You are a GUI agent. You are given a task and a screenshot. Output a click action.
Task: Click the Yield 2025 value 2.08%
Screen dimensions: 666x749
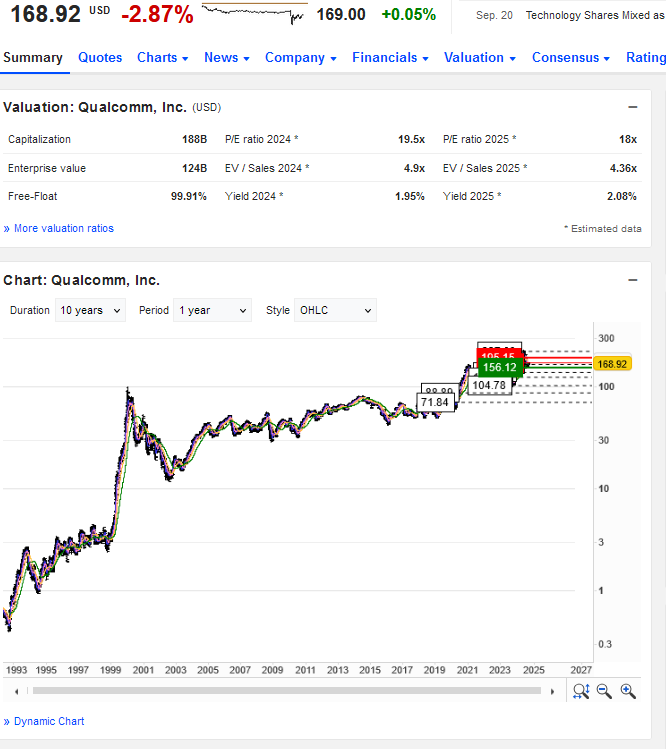pyautogui.click(x=622, y=196)
